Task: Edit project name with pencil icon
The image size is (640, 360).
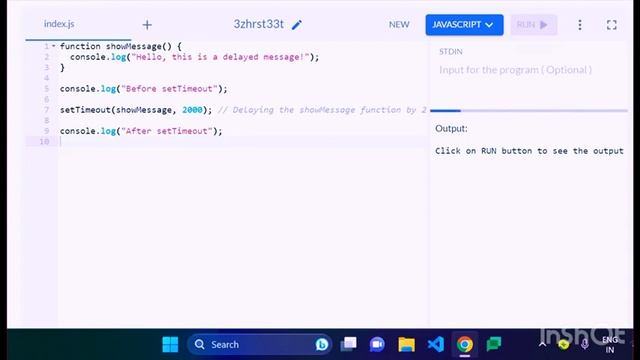Action: 297,25
